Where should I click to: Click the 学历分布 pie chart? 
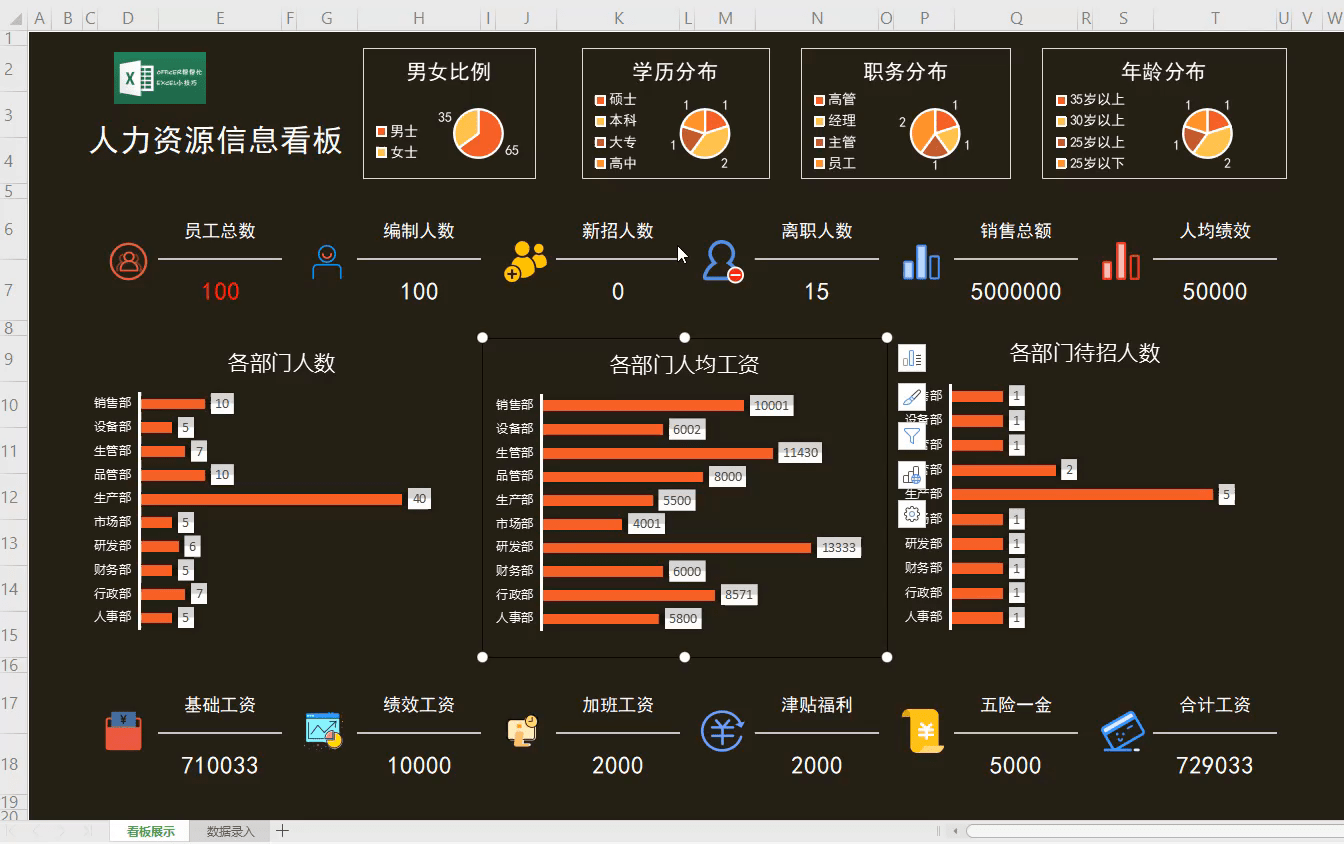705,134
